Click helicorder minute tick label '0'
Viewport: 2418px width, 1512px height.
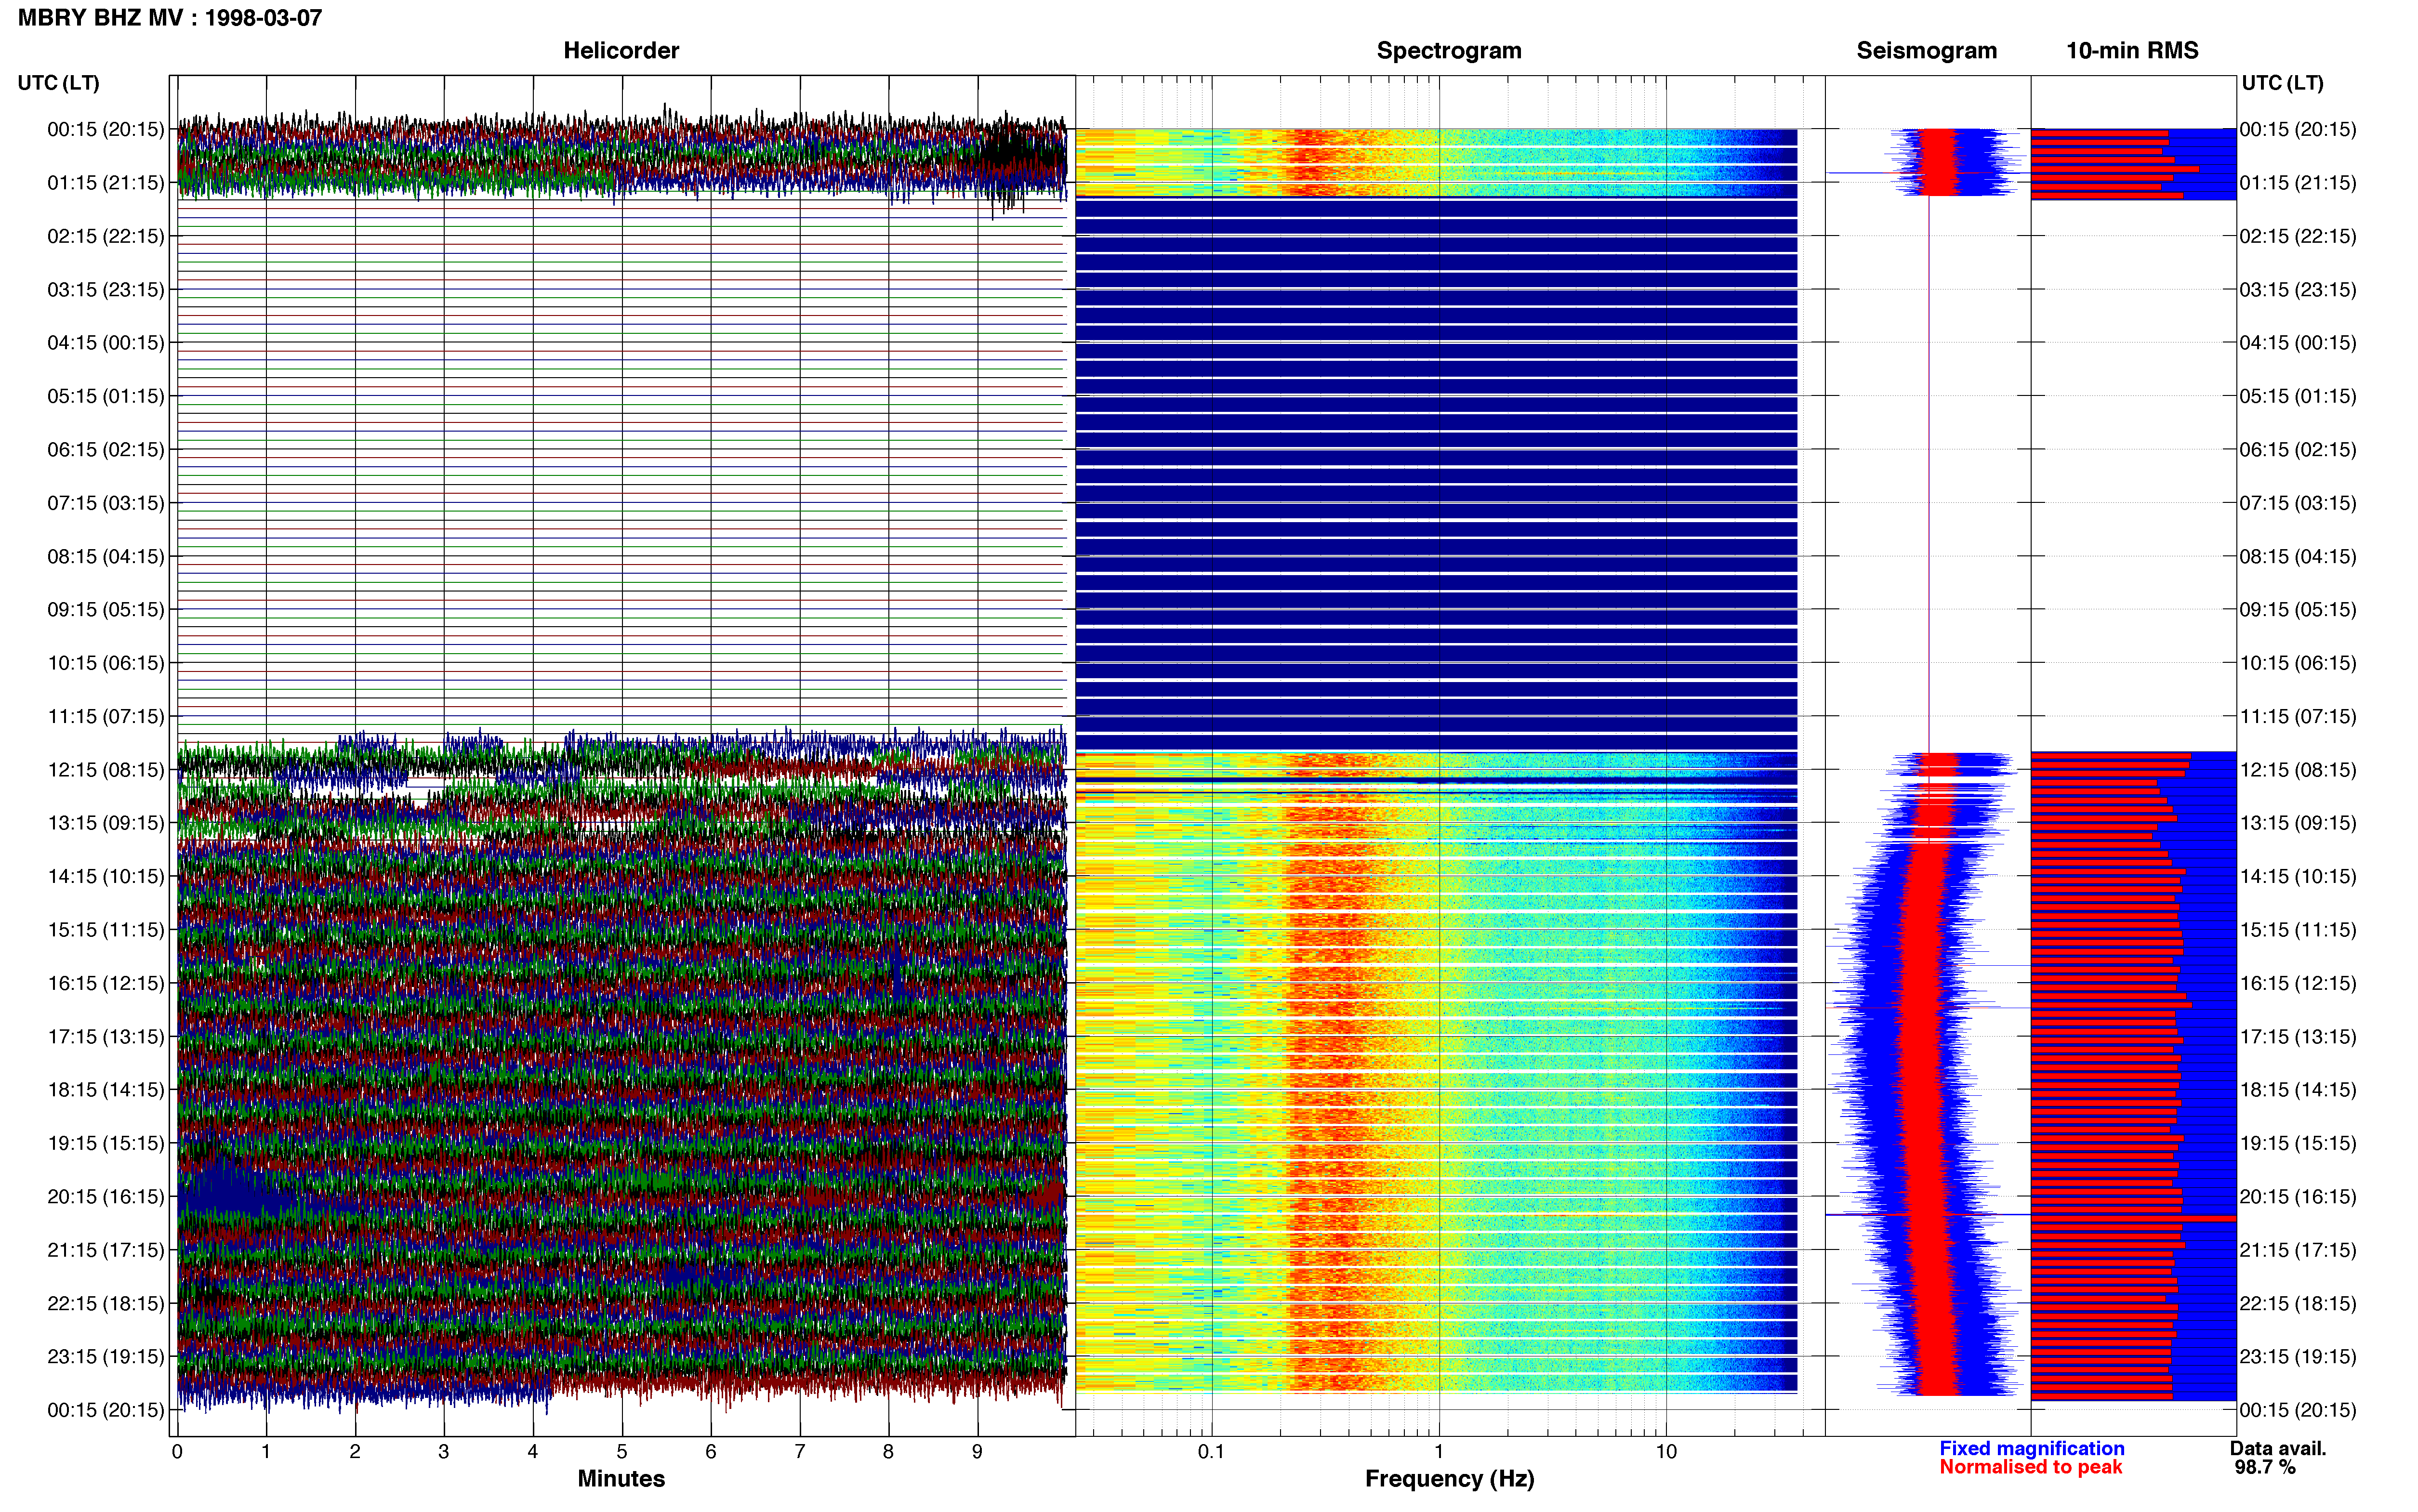[177, 1452]
